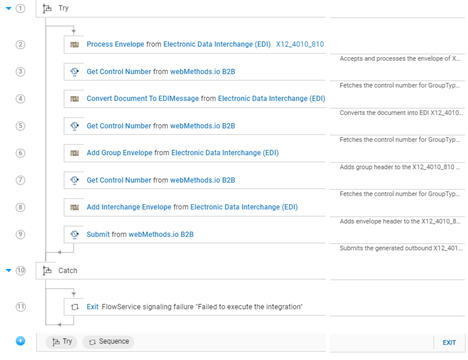Image resolution: width=468 pixels, height=360 pixels.
Task: Select the Try label in step 1
Action: pos(63,8)
